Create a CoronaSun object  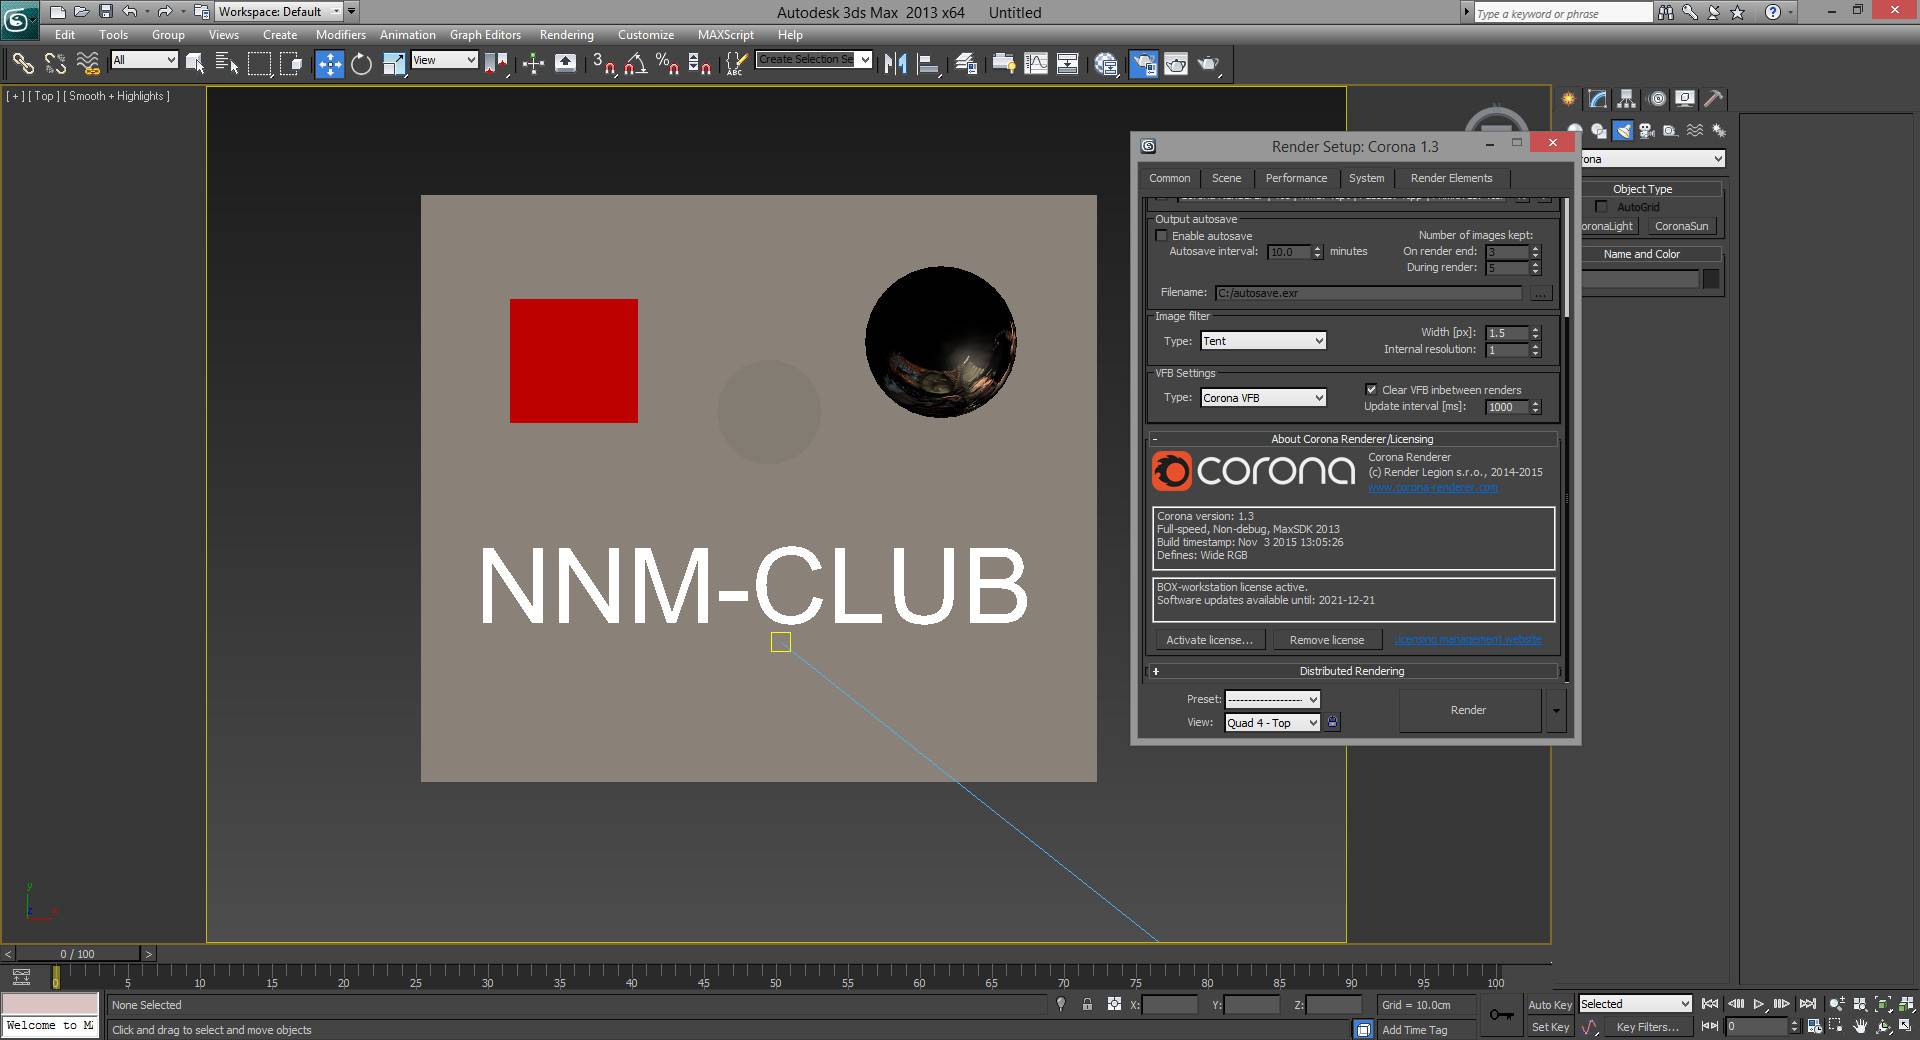(1681, 226)
